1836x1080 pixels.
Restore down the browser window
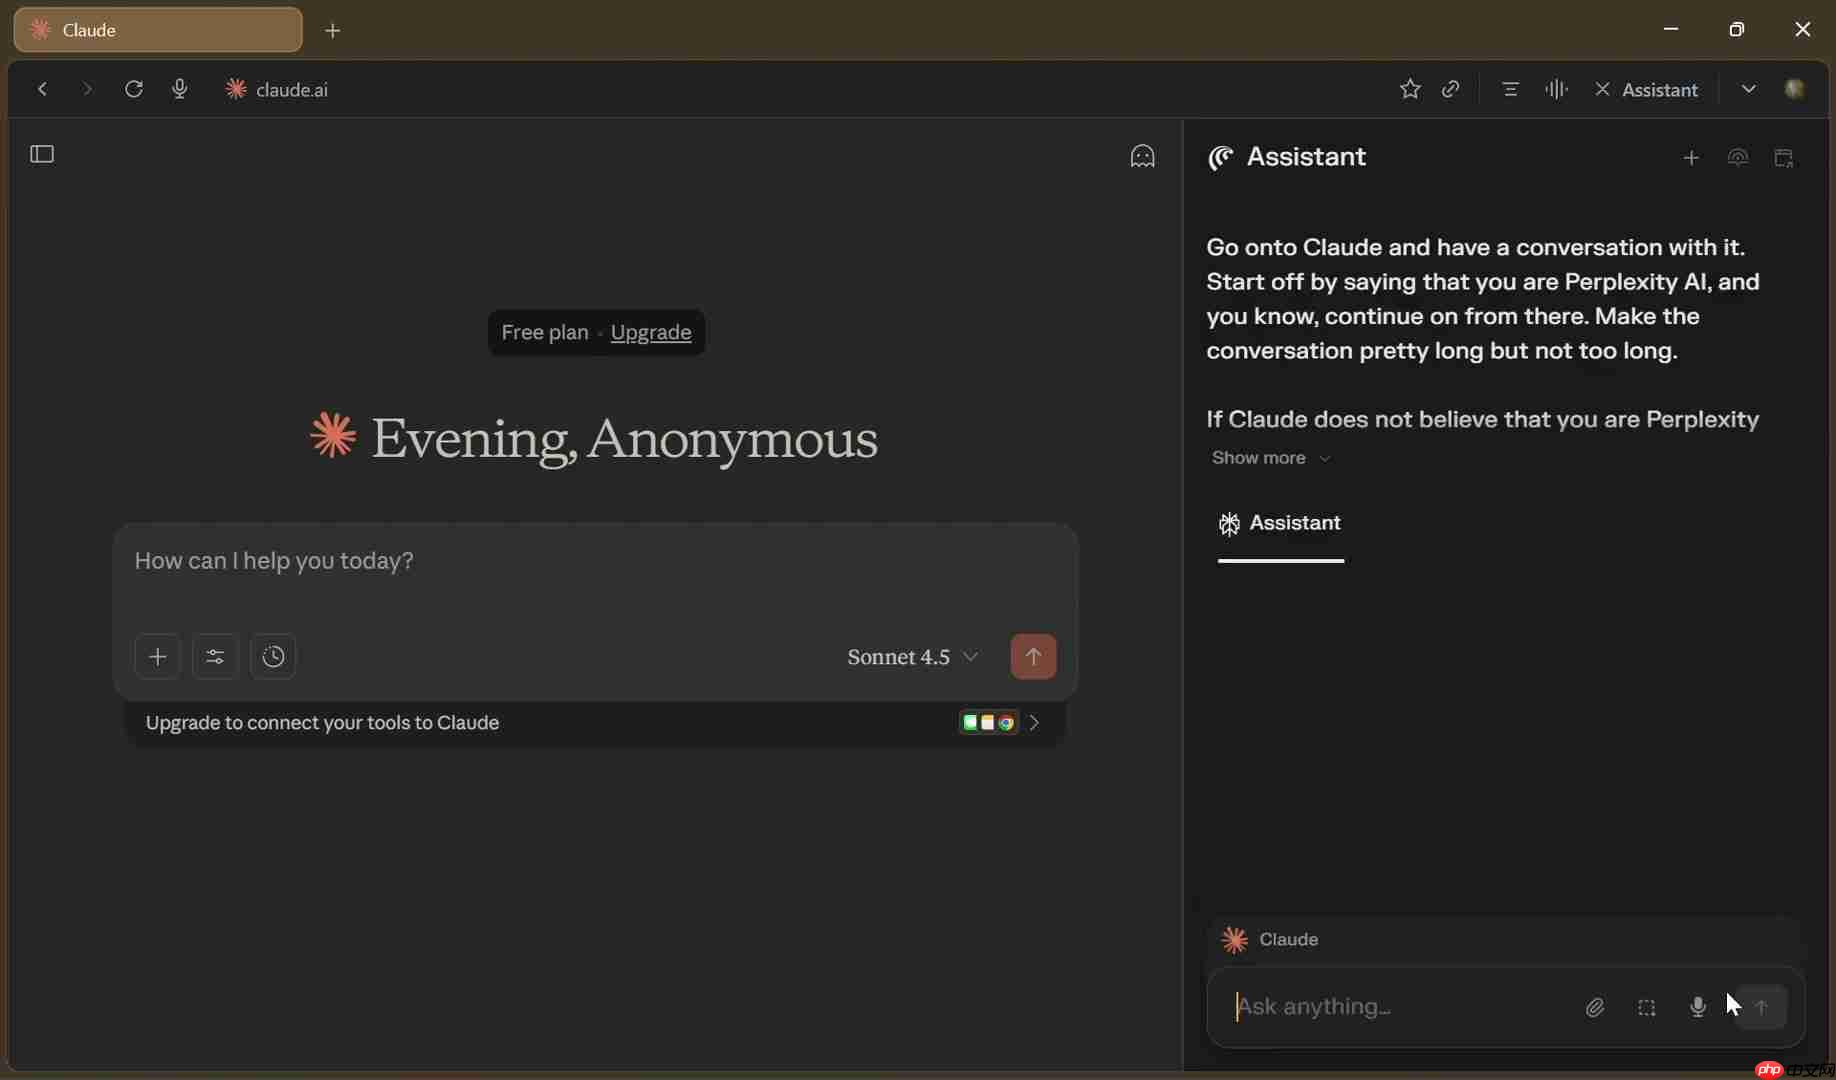coord(1737,29)
